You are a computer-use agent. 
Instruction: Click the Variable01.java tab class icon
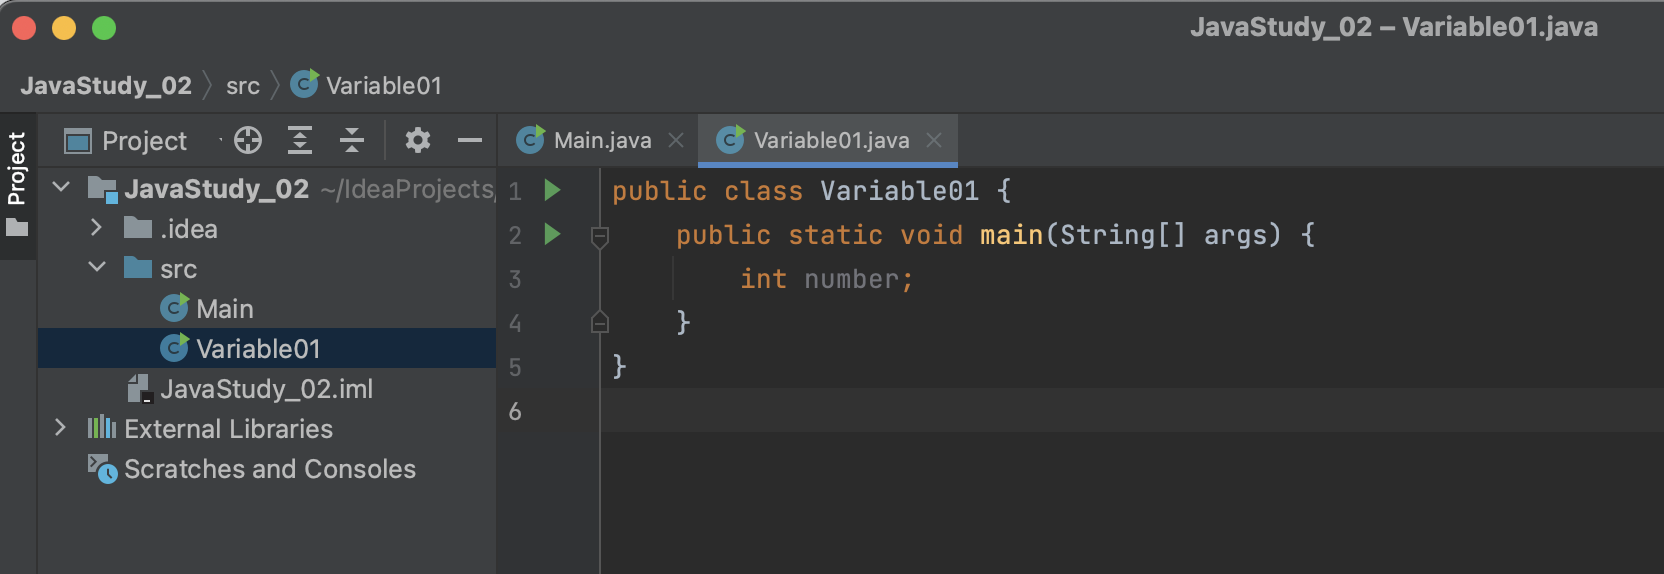tap(731, 140)
